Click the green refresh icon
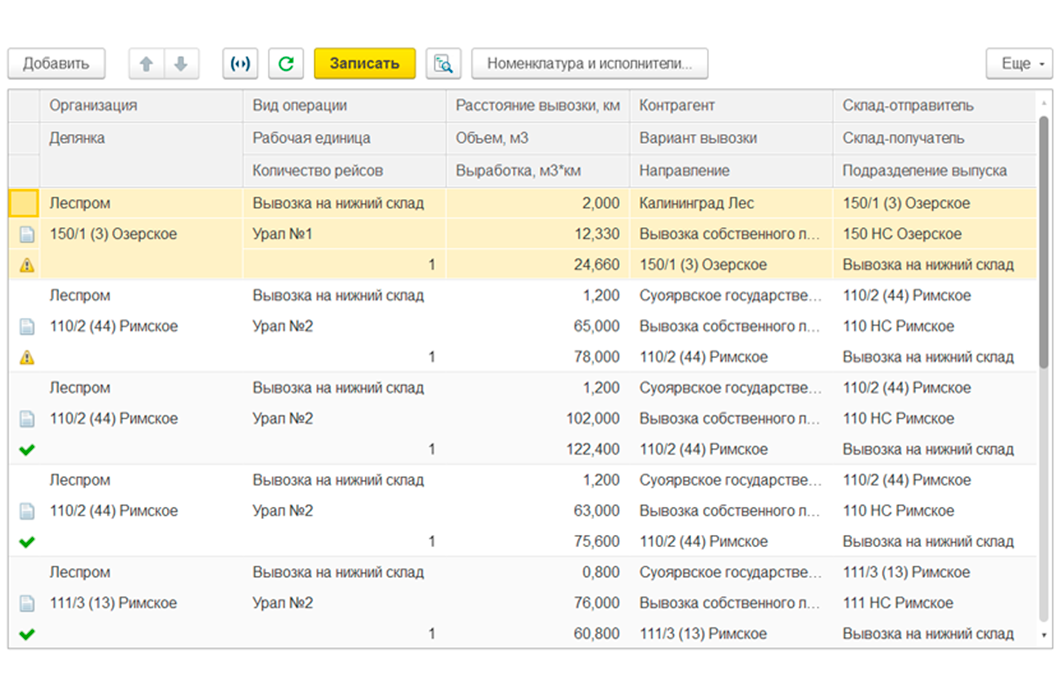This screenshot has width=1058, height=699. click(286, 64)
